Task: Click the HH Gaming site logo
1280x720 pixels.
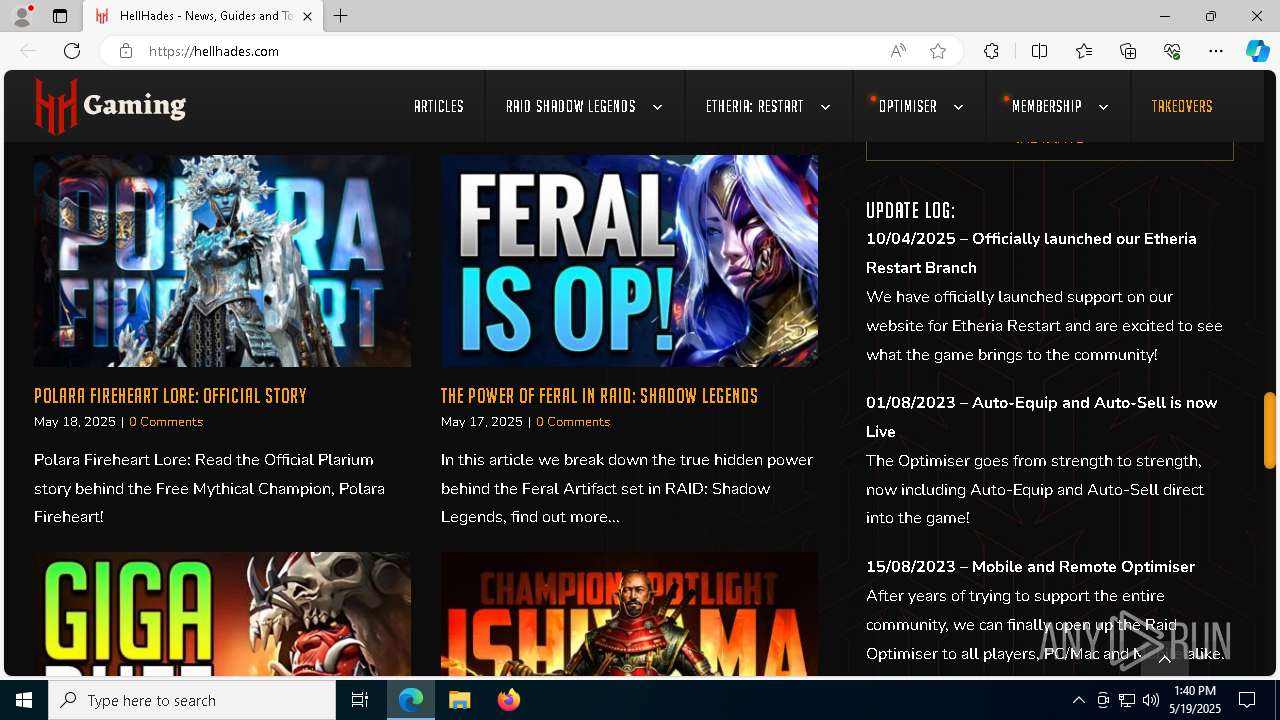Action: pos(110,105)
